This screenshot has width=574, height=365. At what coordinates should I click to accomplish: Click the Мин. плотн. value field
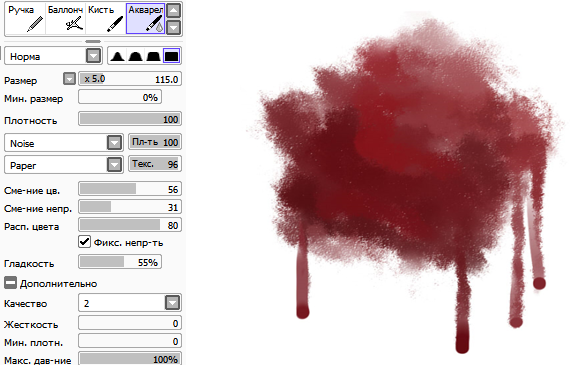[x=130, y=341]
